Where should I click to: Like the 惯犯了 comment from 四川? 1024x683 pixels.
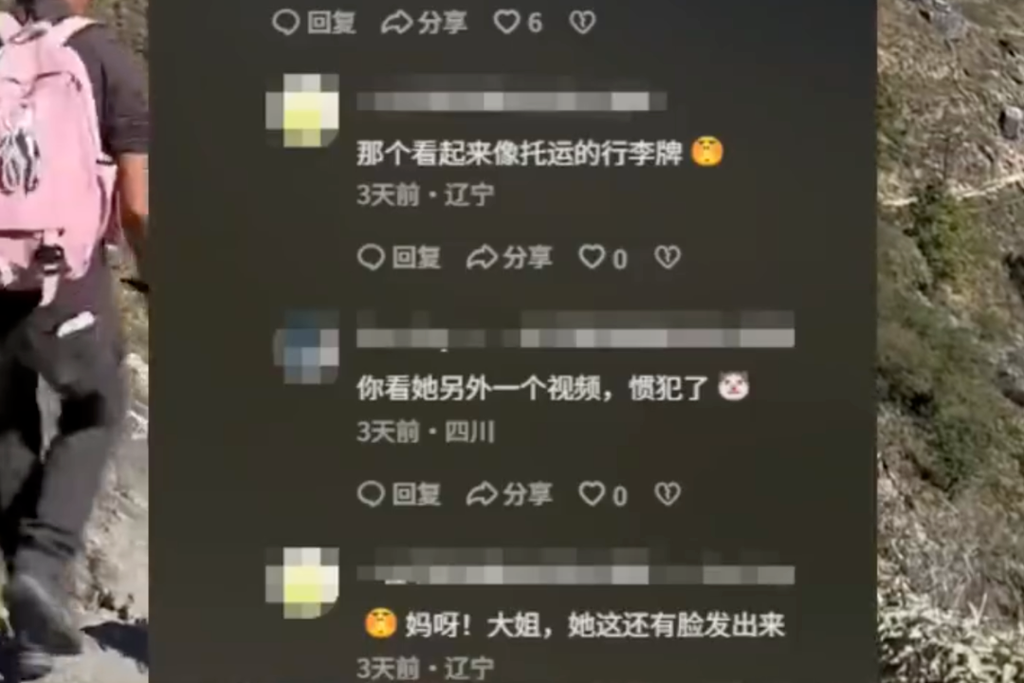[x=603, y=494]
